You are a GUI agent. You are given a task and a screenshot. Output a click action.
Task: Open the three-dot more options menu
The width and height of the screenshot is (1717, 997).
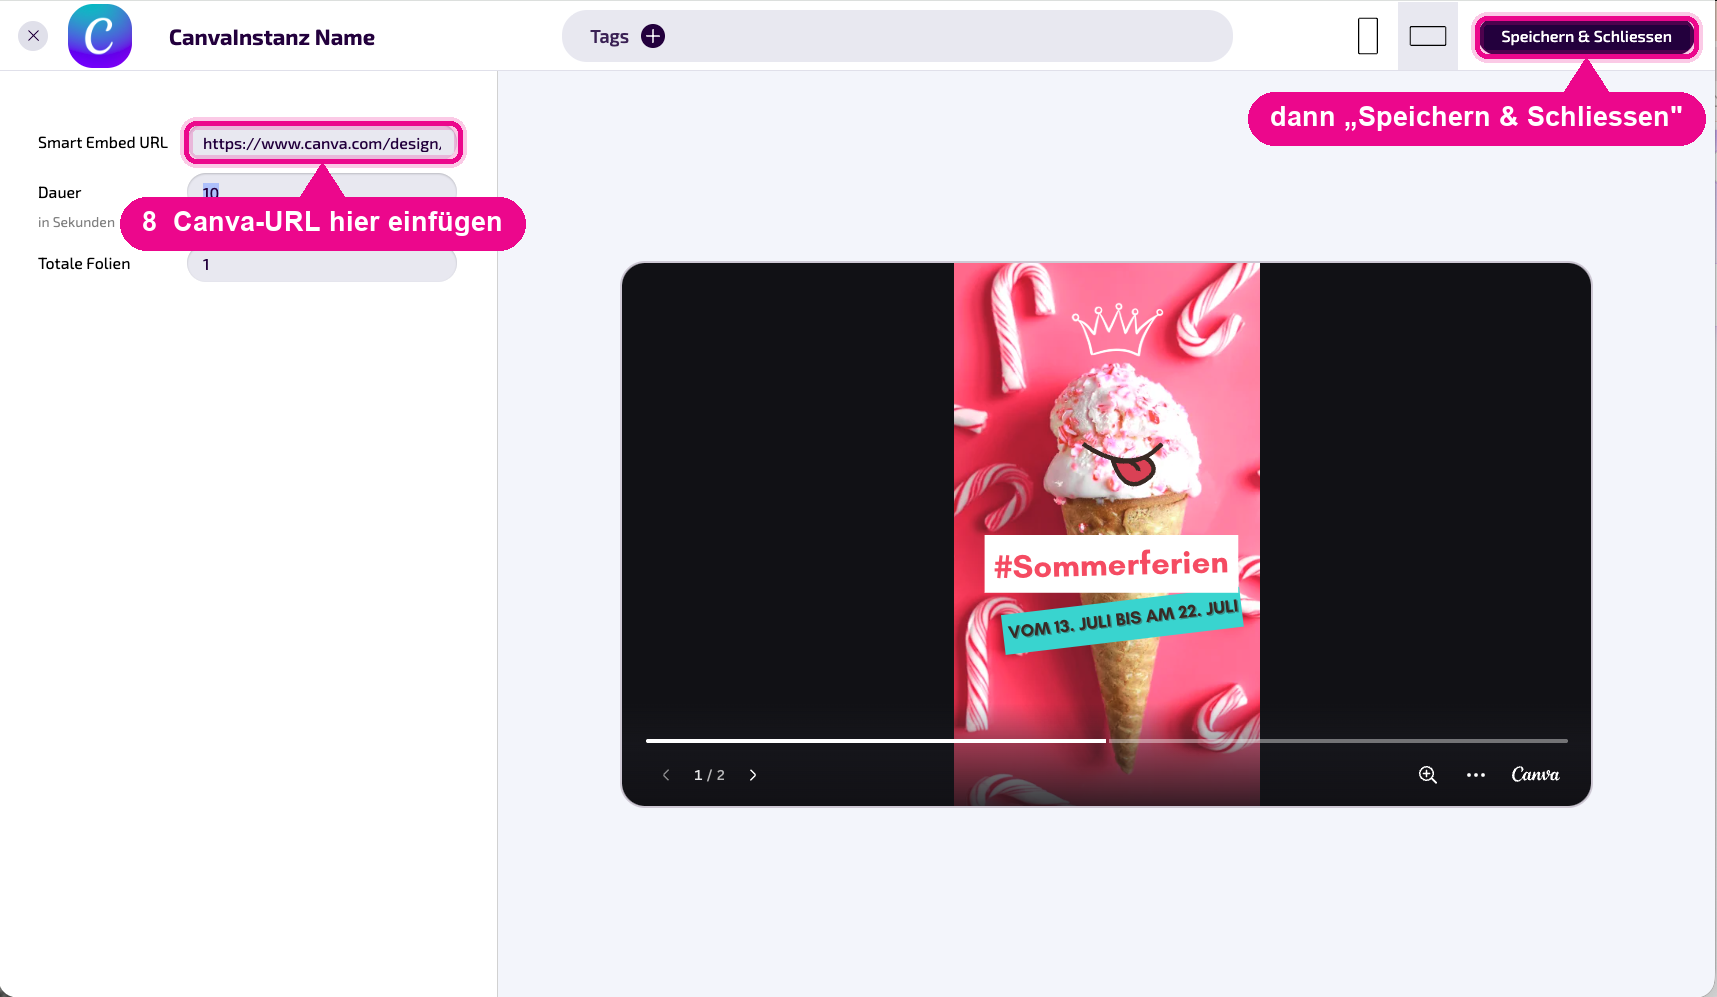click(1476, 775)
